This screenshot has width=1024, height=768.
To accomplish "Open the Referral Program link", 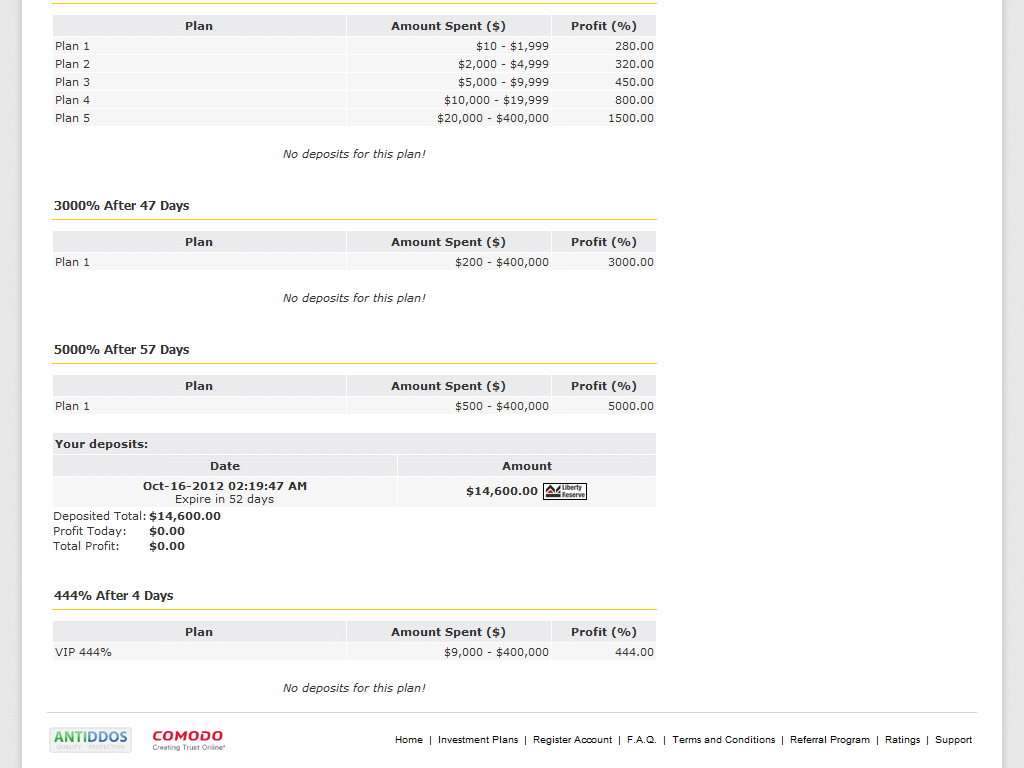I will point(830,740).
